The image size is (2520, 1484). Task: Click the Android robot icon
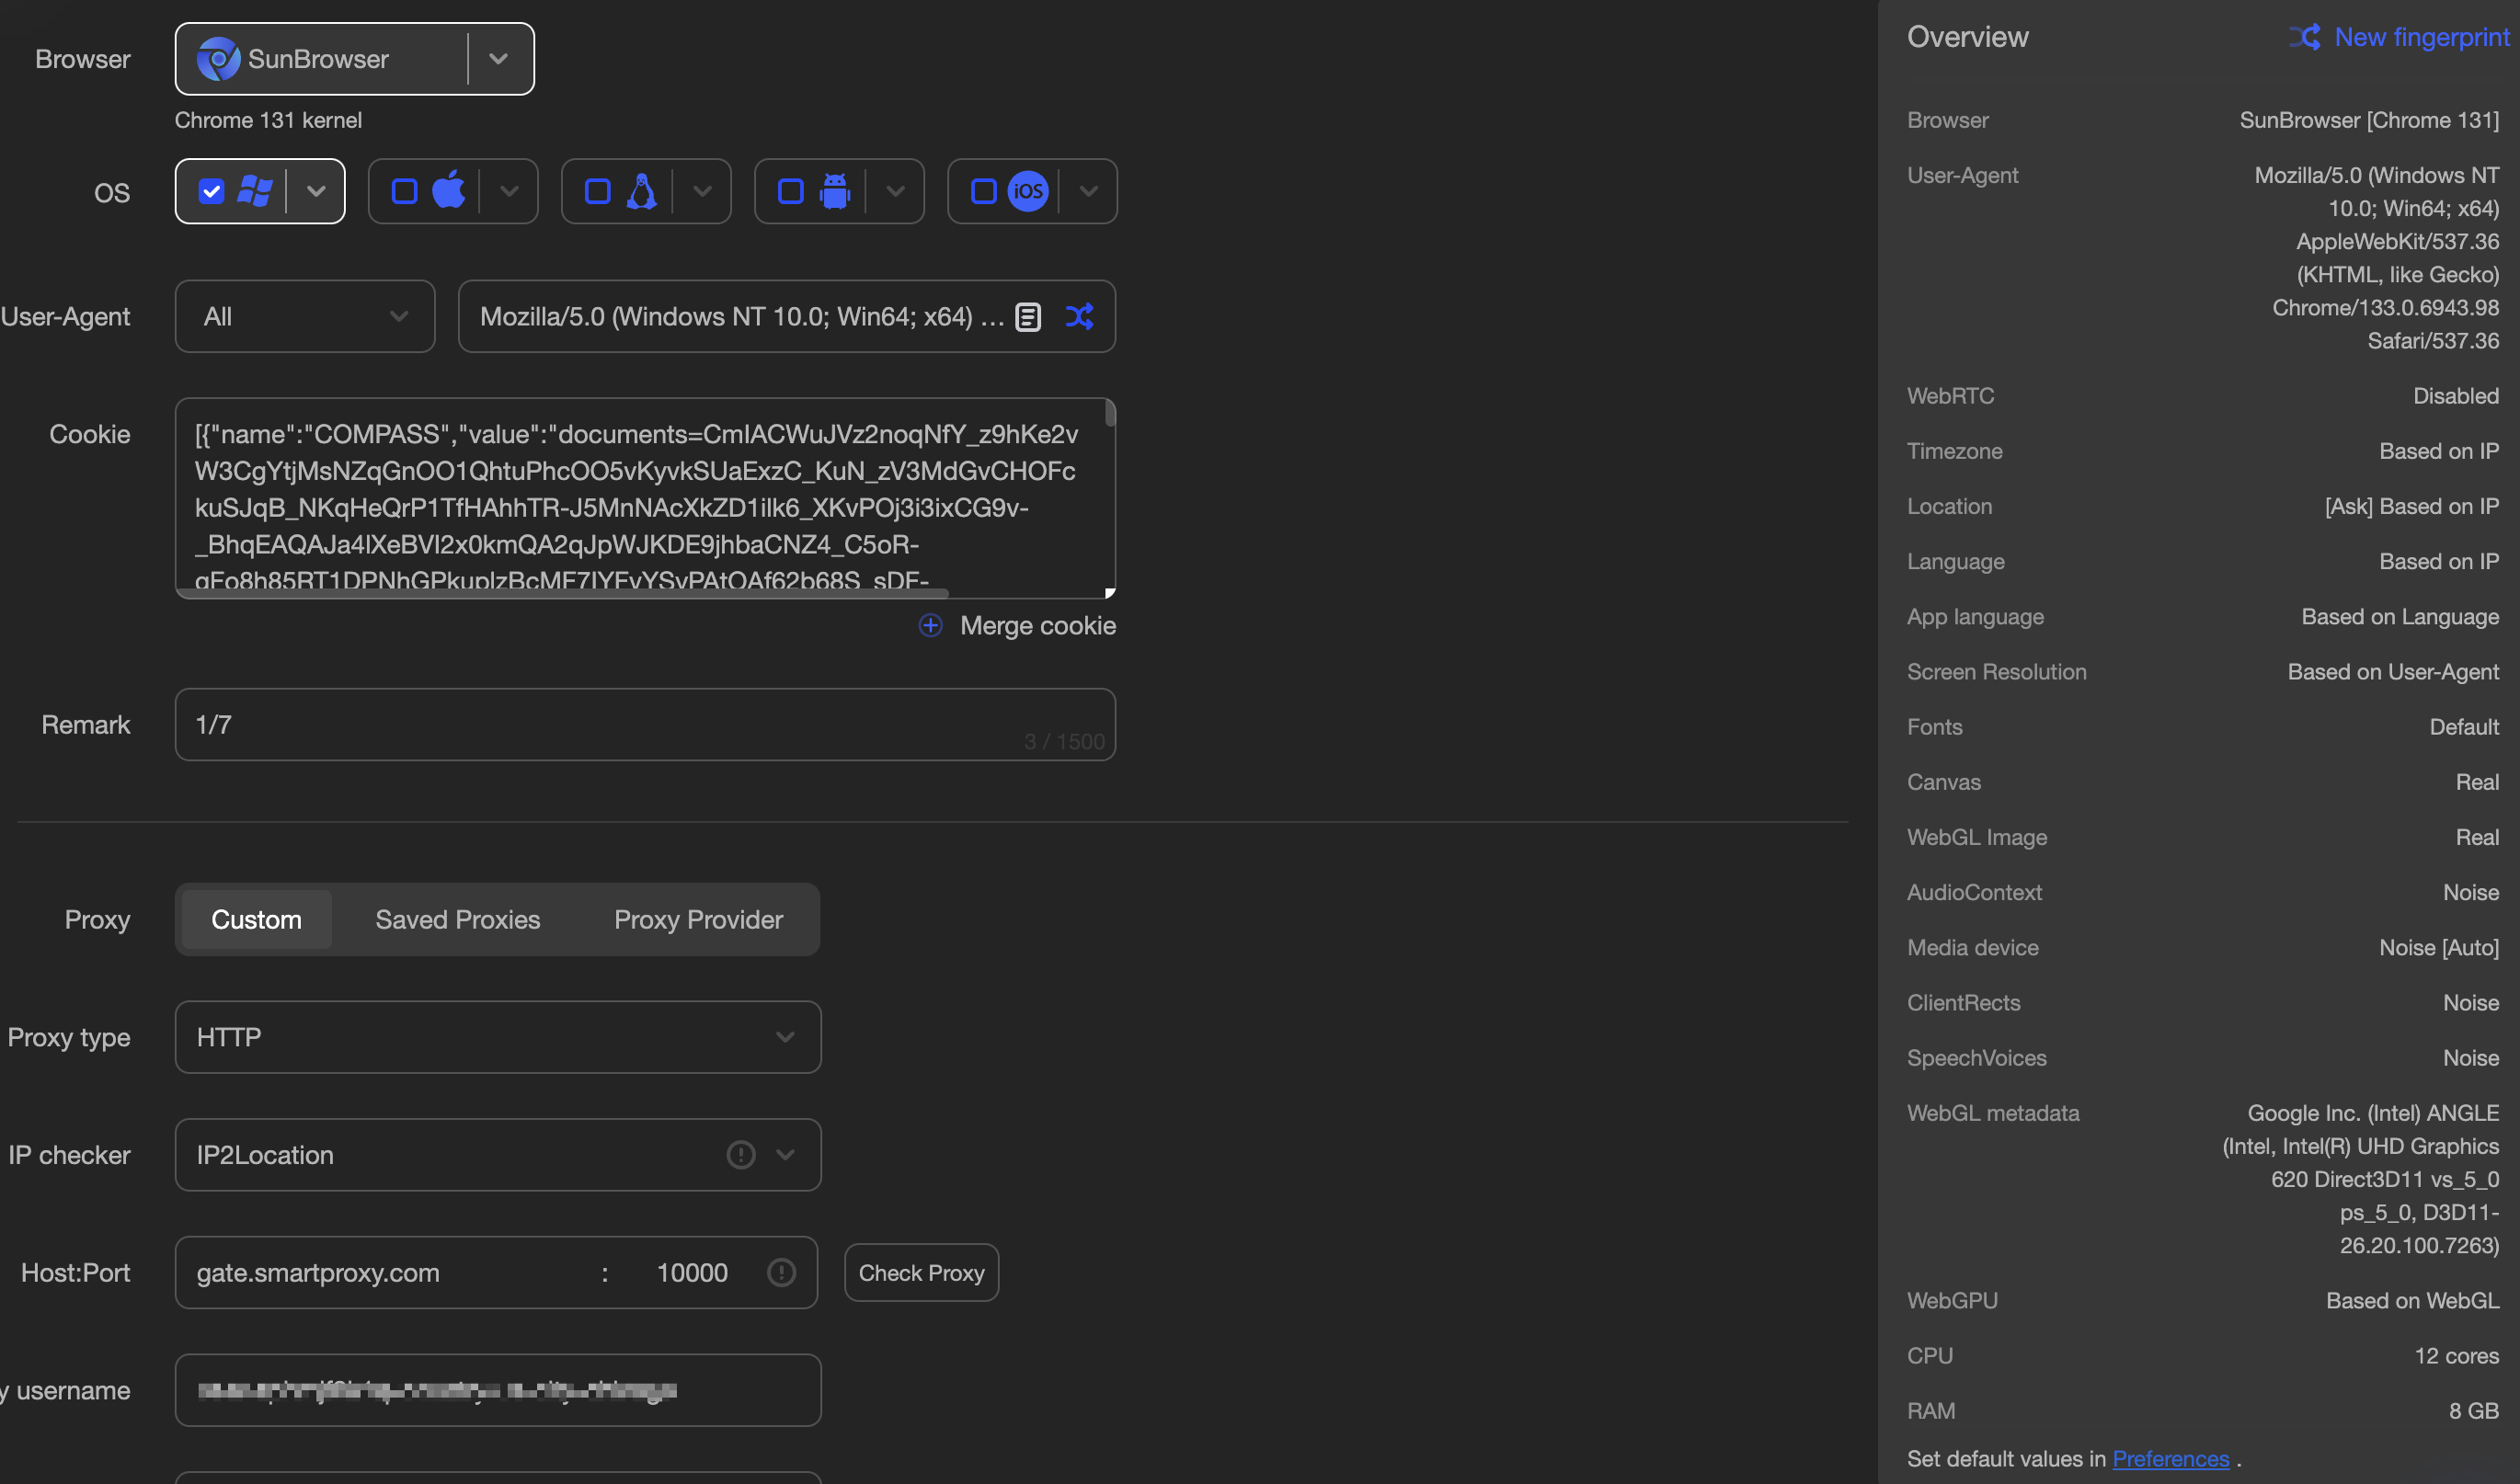[x=834, y=191]
